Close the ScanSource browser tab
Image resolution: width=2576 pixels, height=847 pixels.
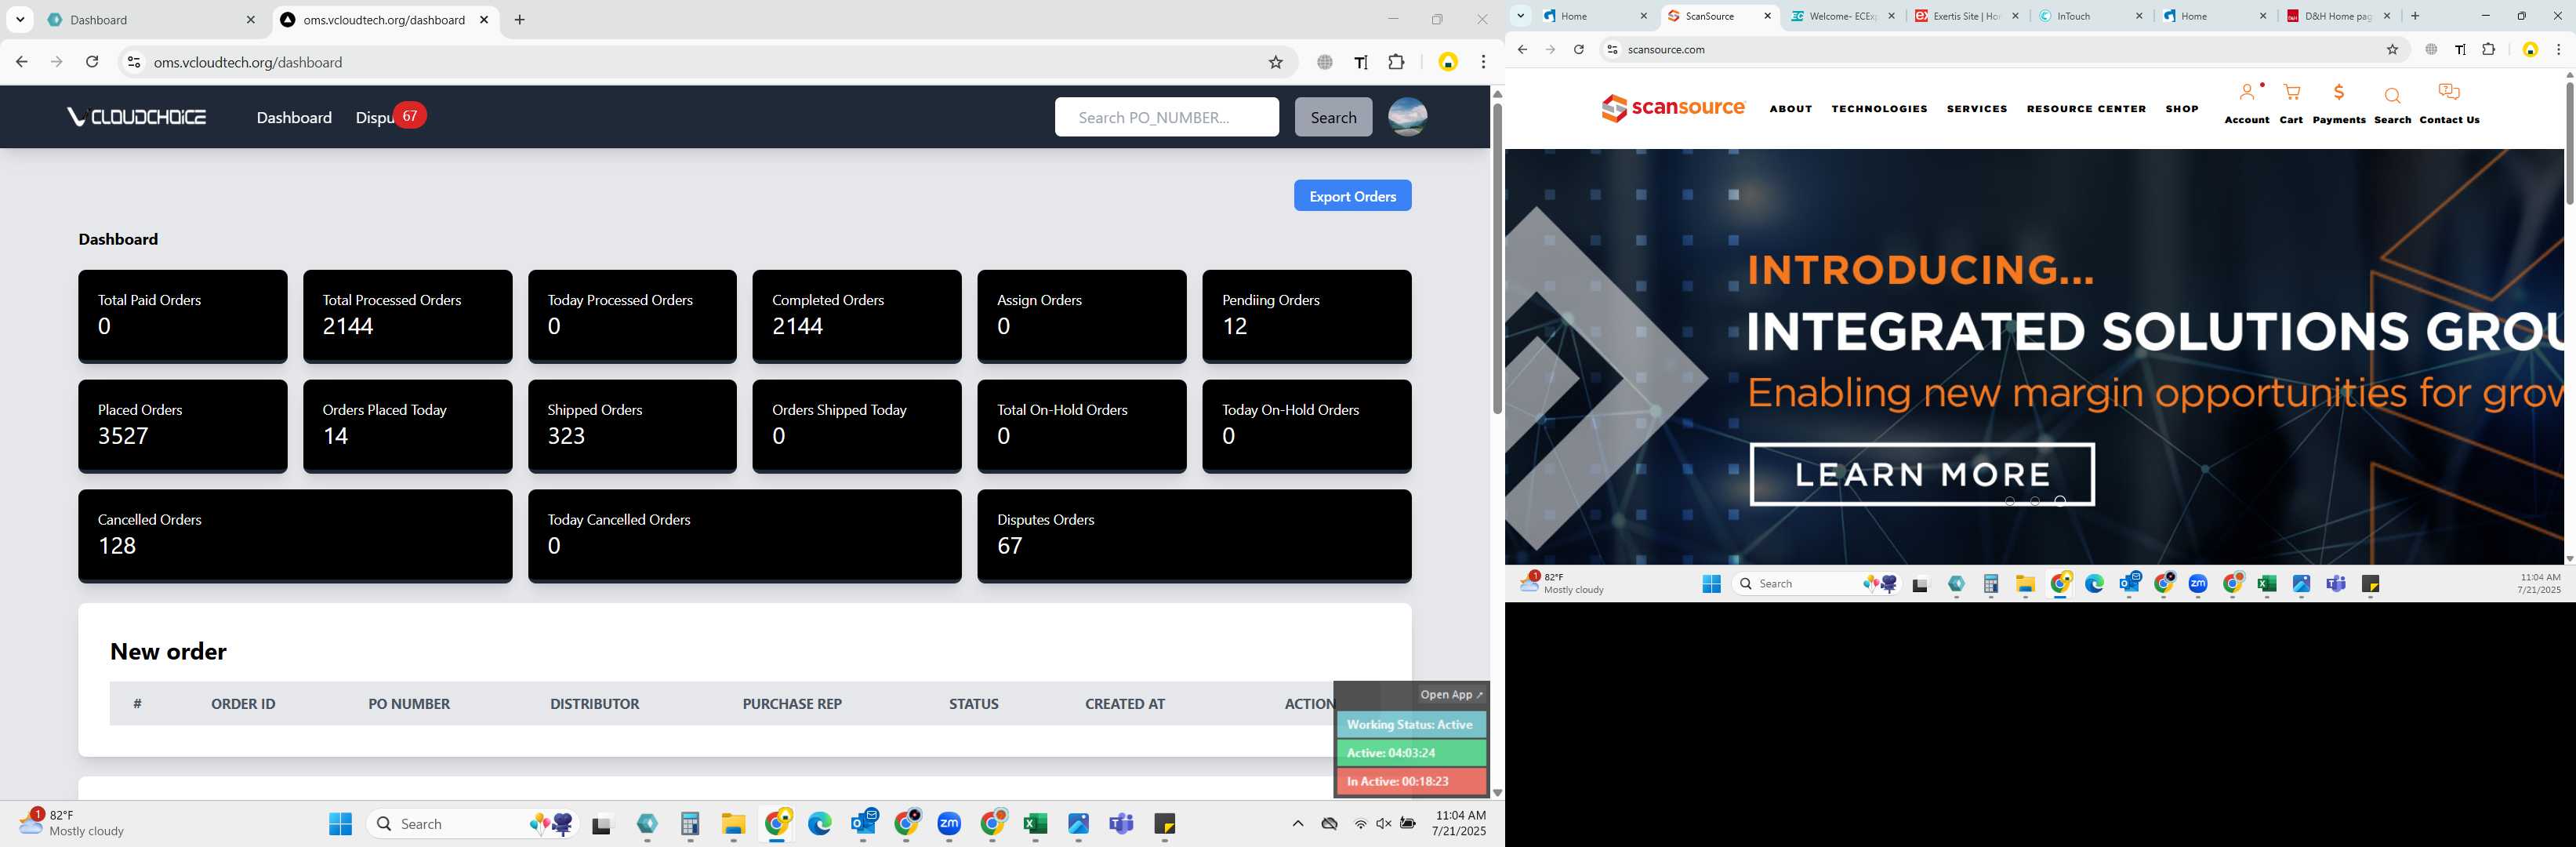[x=1767, y=16]
